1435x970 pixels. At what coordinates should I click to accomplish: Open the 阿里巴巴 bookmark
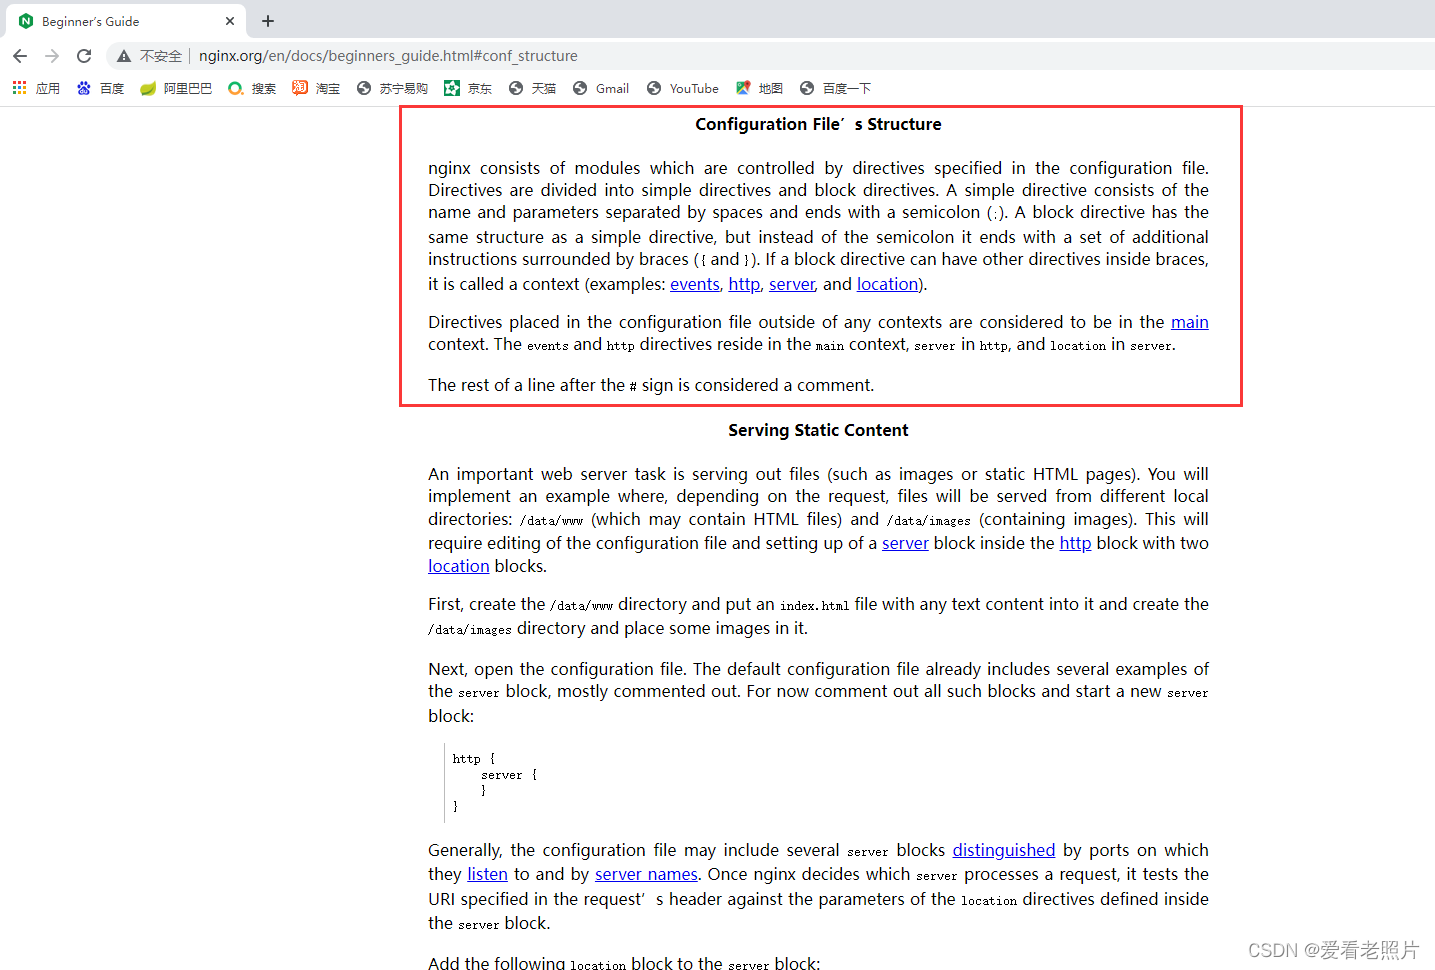176,88
